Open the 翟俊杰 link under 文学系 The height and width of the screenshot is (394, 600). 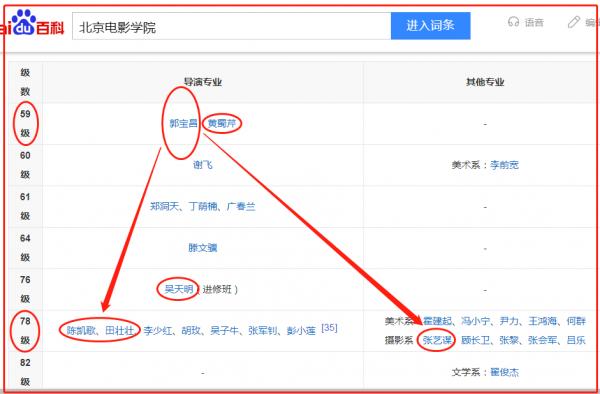click(504, 372)
